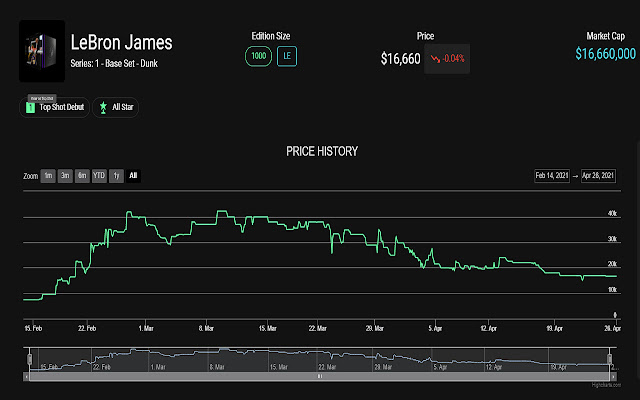Click the 1. Mar main chart x-axis label
Screen dimensions: 640x400
[146, 328]
